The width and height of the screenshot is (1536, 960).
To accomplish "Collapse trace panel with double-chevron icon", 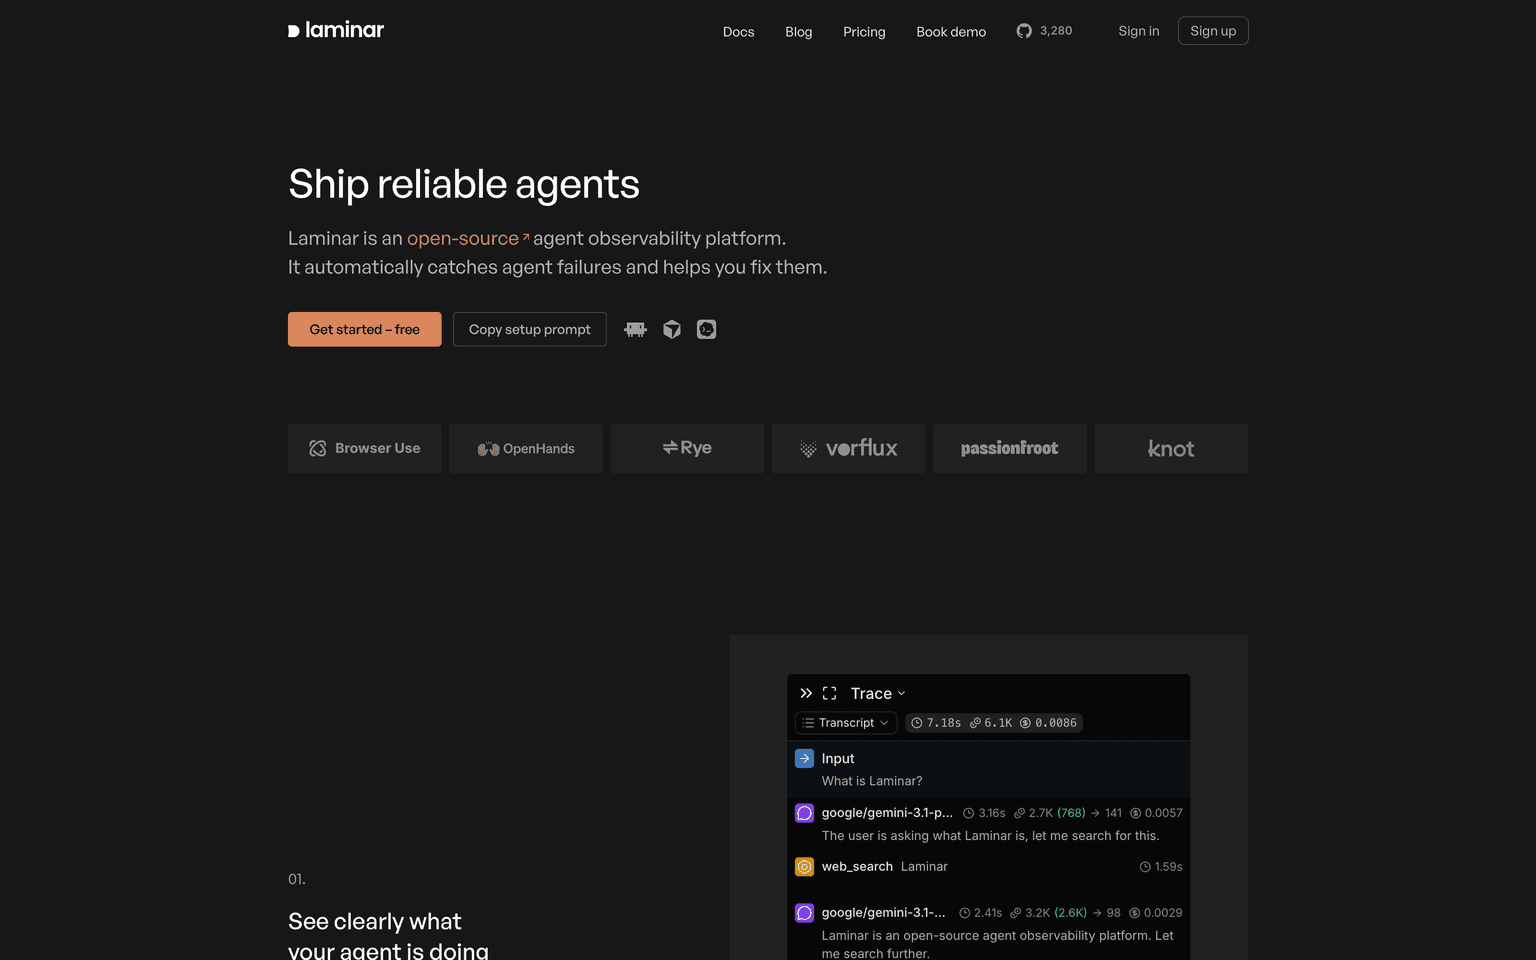I will click(x=806, y=693).
